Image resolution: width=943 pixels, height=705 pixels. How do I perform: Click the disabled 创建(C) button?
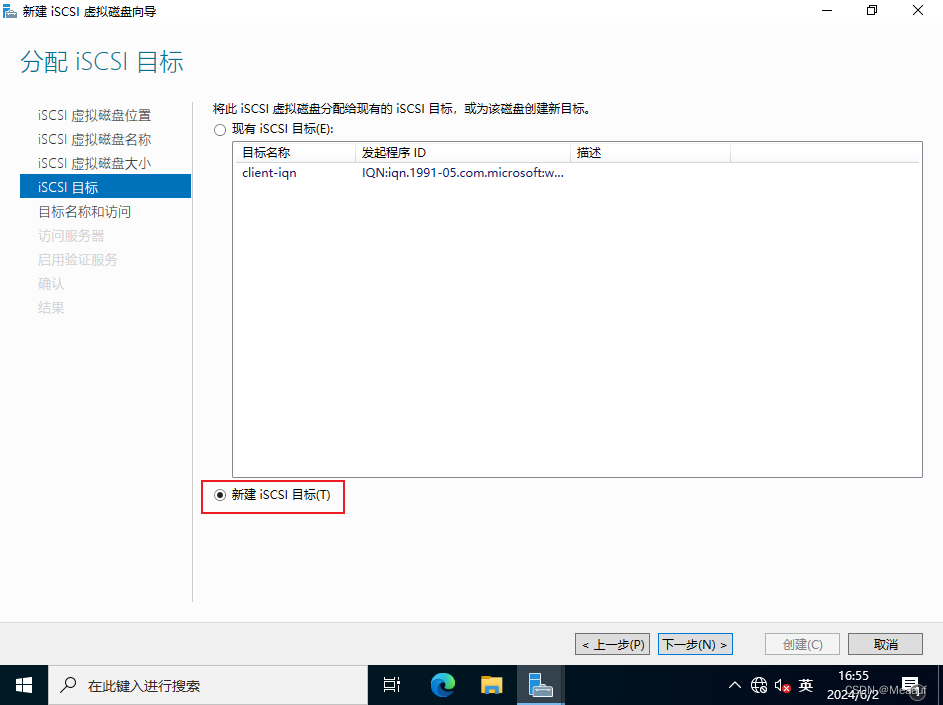[x=802, y=644]
